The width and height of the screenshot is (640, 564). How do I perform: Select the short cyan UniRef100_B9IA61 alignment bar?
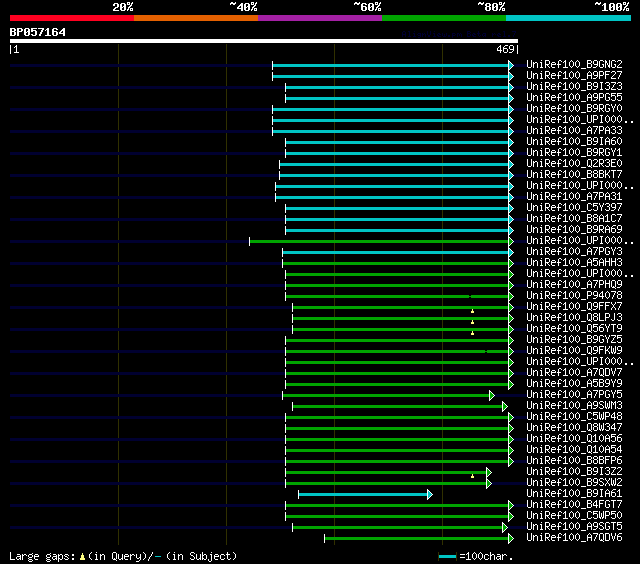click(363, 495)
